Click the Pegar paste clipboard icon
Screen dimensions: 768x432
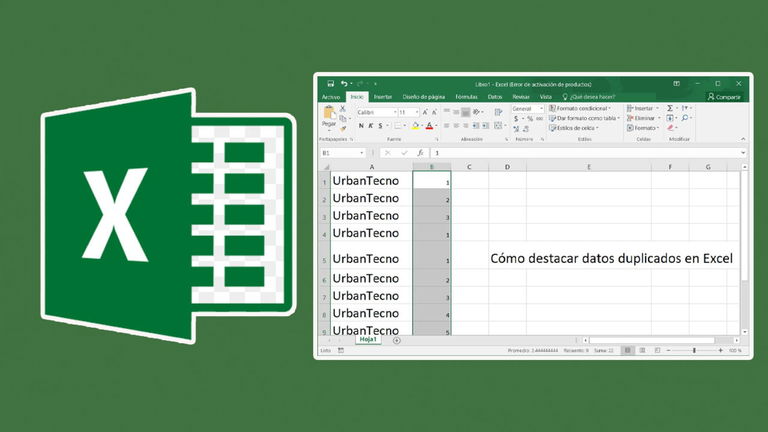tap(329, 114)
